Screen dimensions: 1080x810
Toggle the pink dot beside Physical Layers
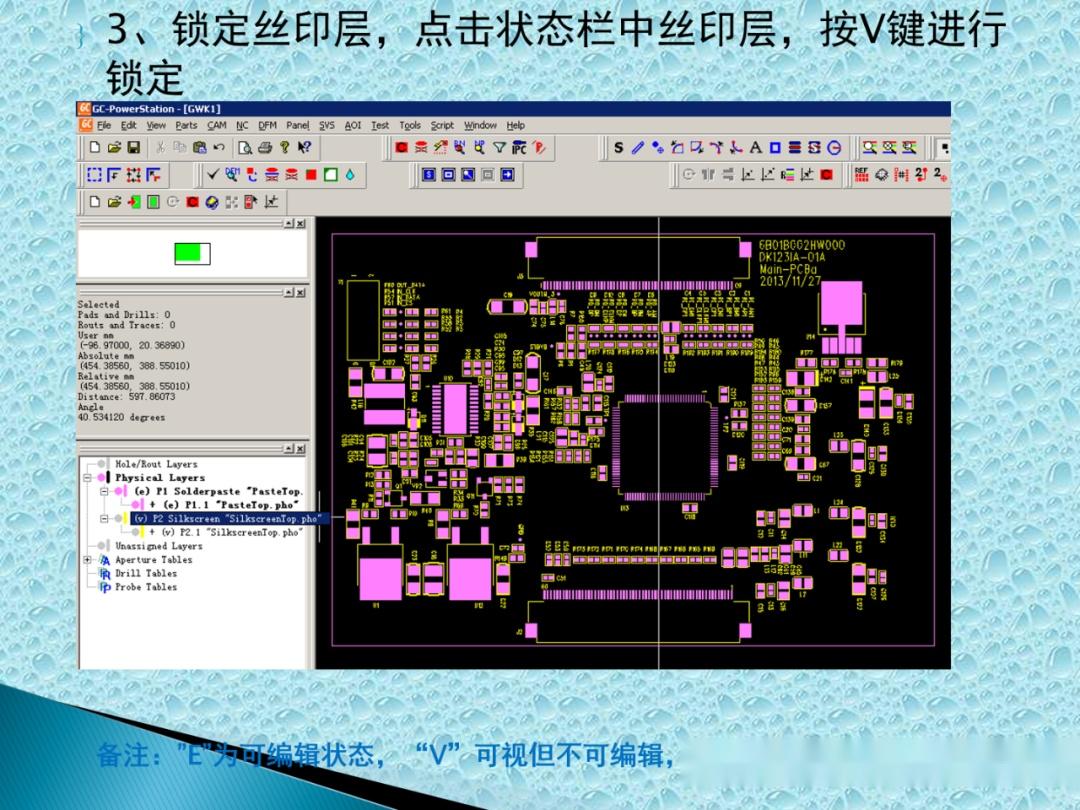(100, 478)
